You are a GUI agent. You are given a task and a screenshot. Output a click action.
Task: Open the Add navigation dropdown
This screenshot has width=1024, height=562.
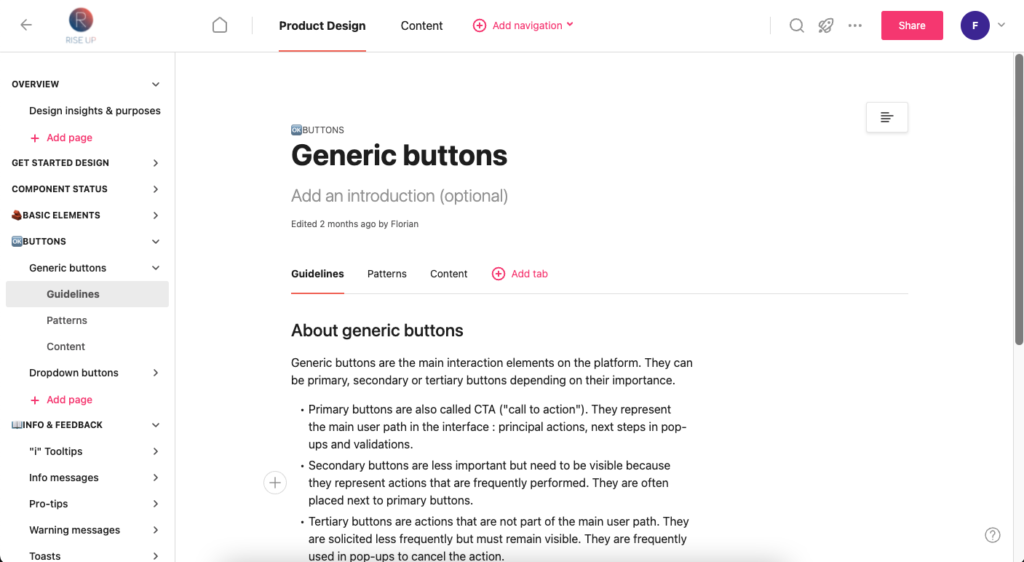click(523, 26)
